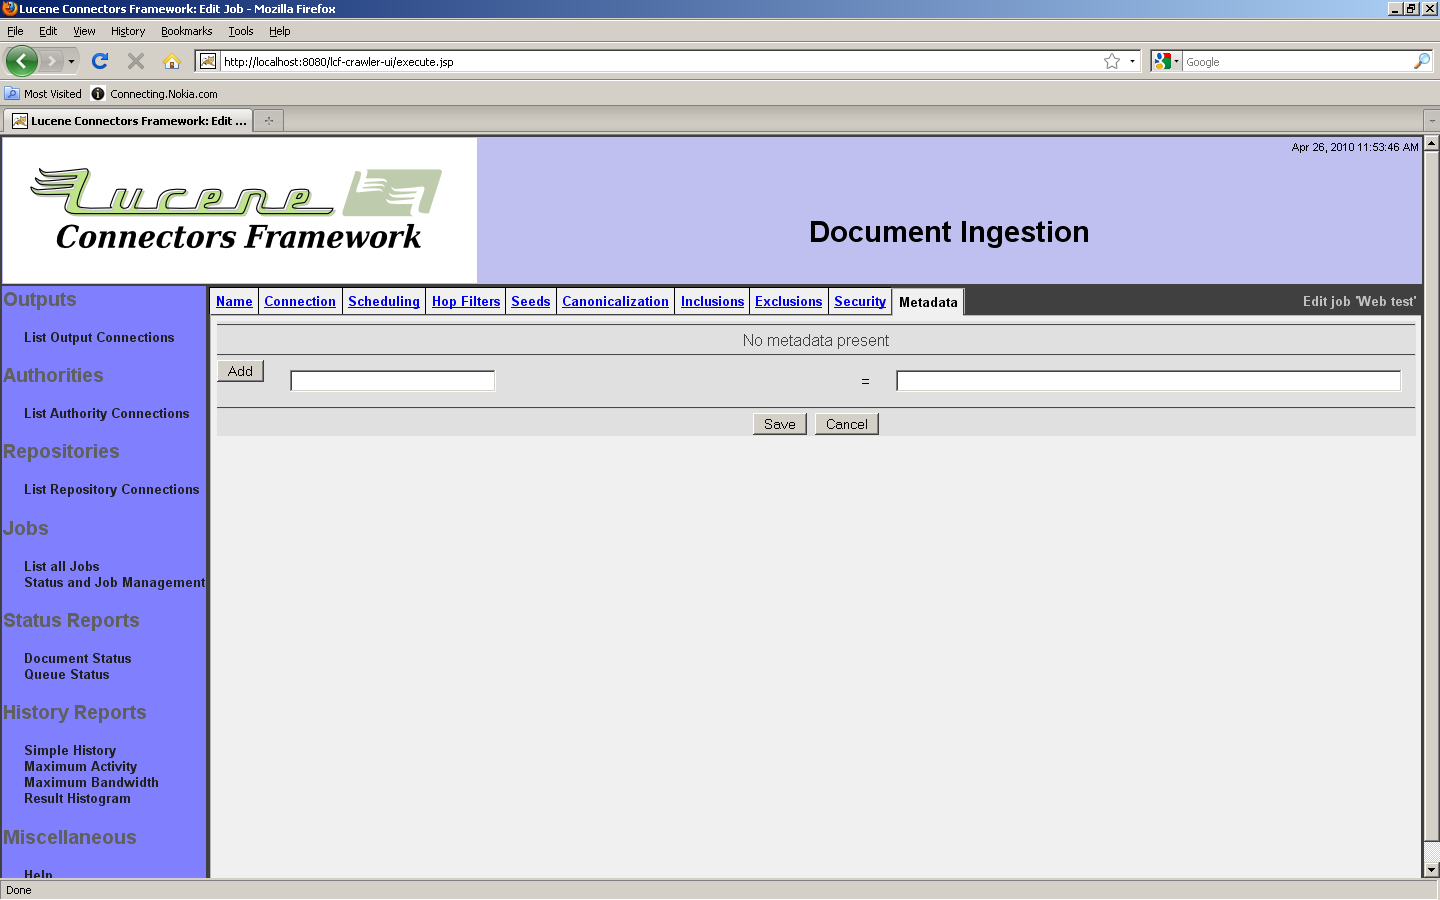Open the back/forward history dropdown arrow
The image size is (1440, 900).
(x=71, y=61)
